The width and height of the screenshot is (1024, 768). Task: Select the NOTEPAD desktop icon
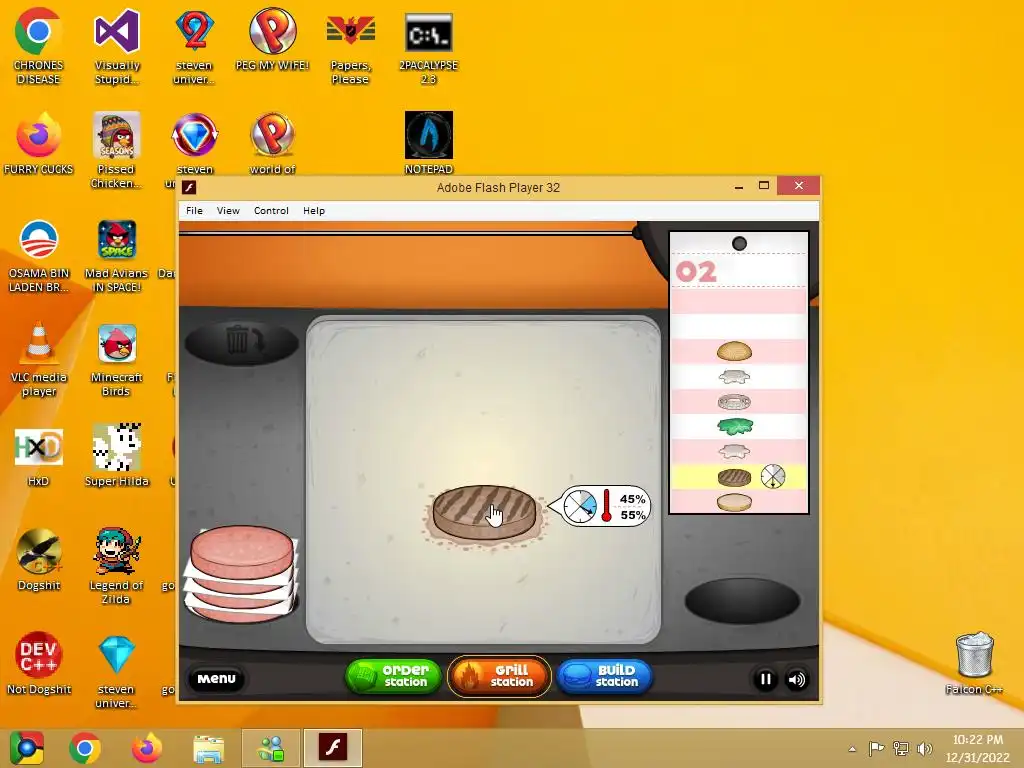click(428, 144)
